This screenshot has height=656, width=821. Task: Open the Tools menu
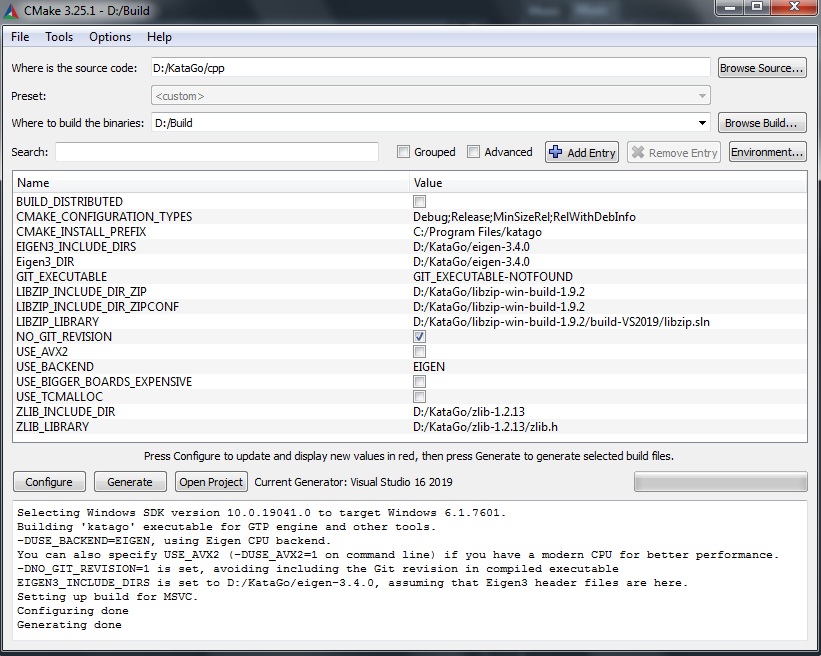pos(59,37)
